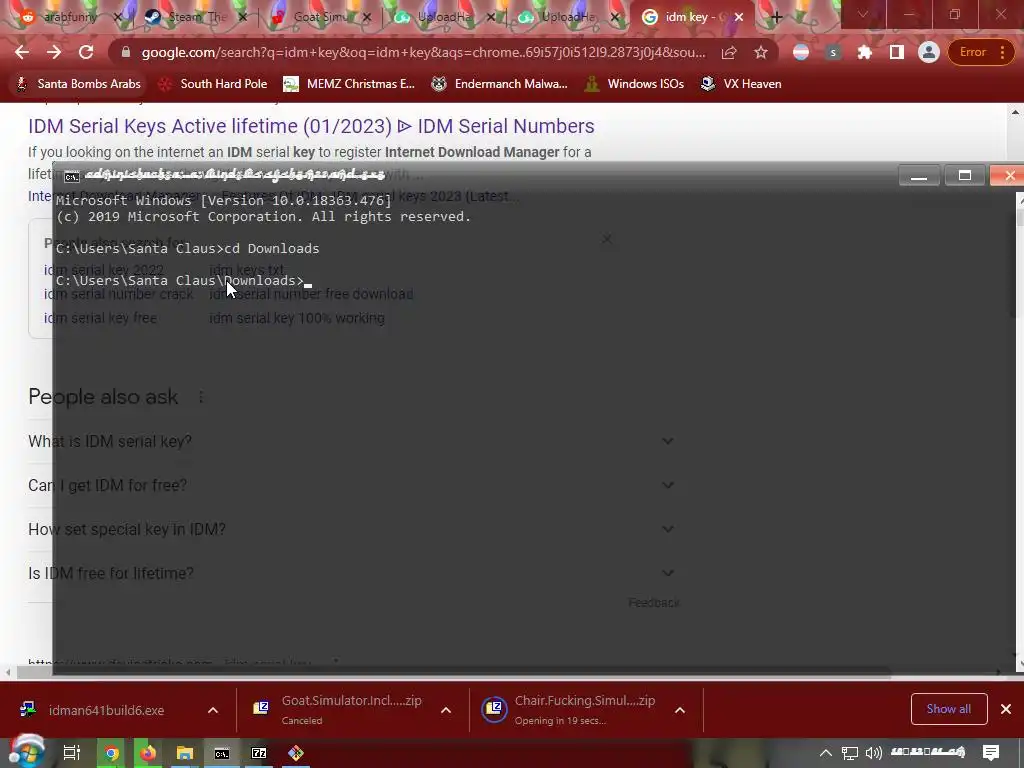Click the share page icon in address bar
The height and width of the screenshot is (768, 1024).
[729, 52]
